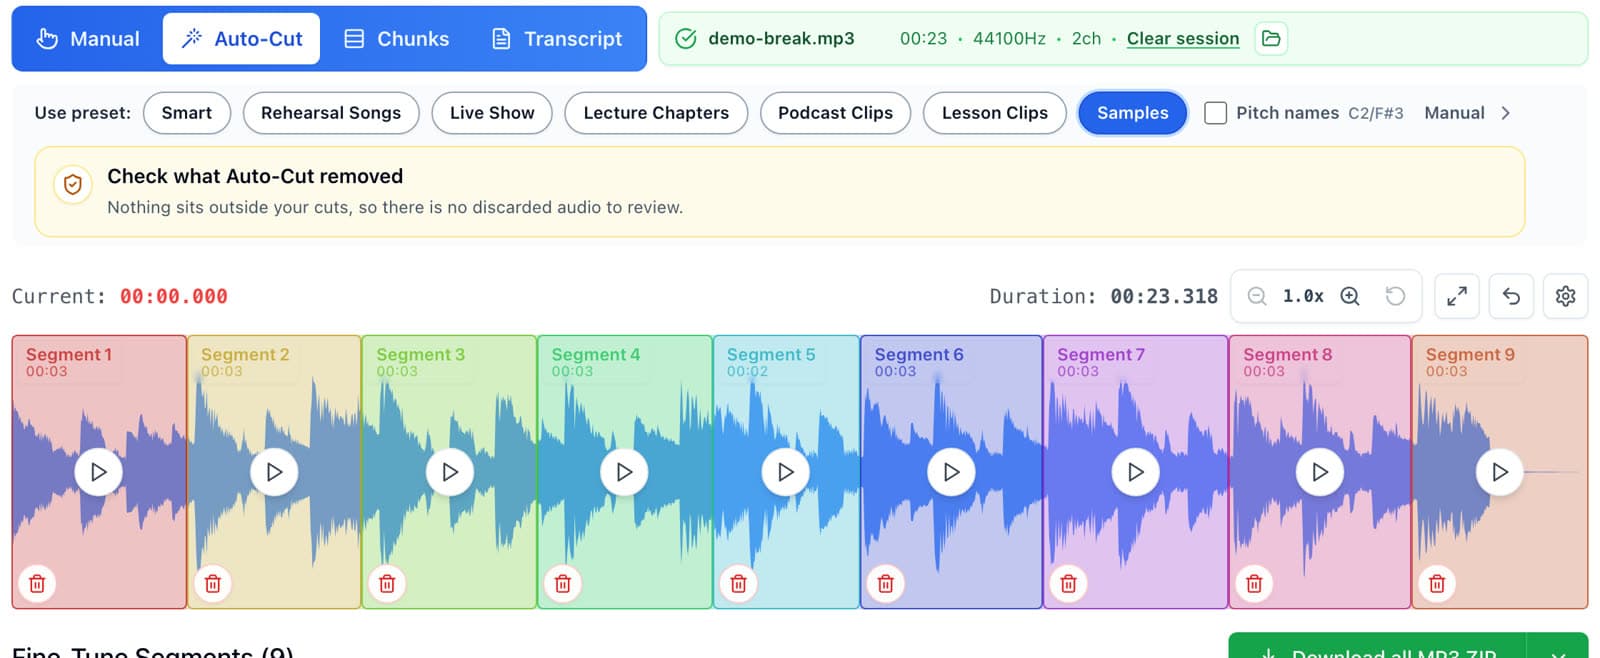This screenshot has width=1600, height=658.
Task: Use the Podcast Clips preset
Action: (x=835, y=113)
